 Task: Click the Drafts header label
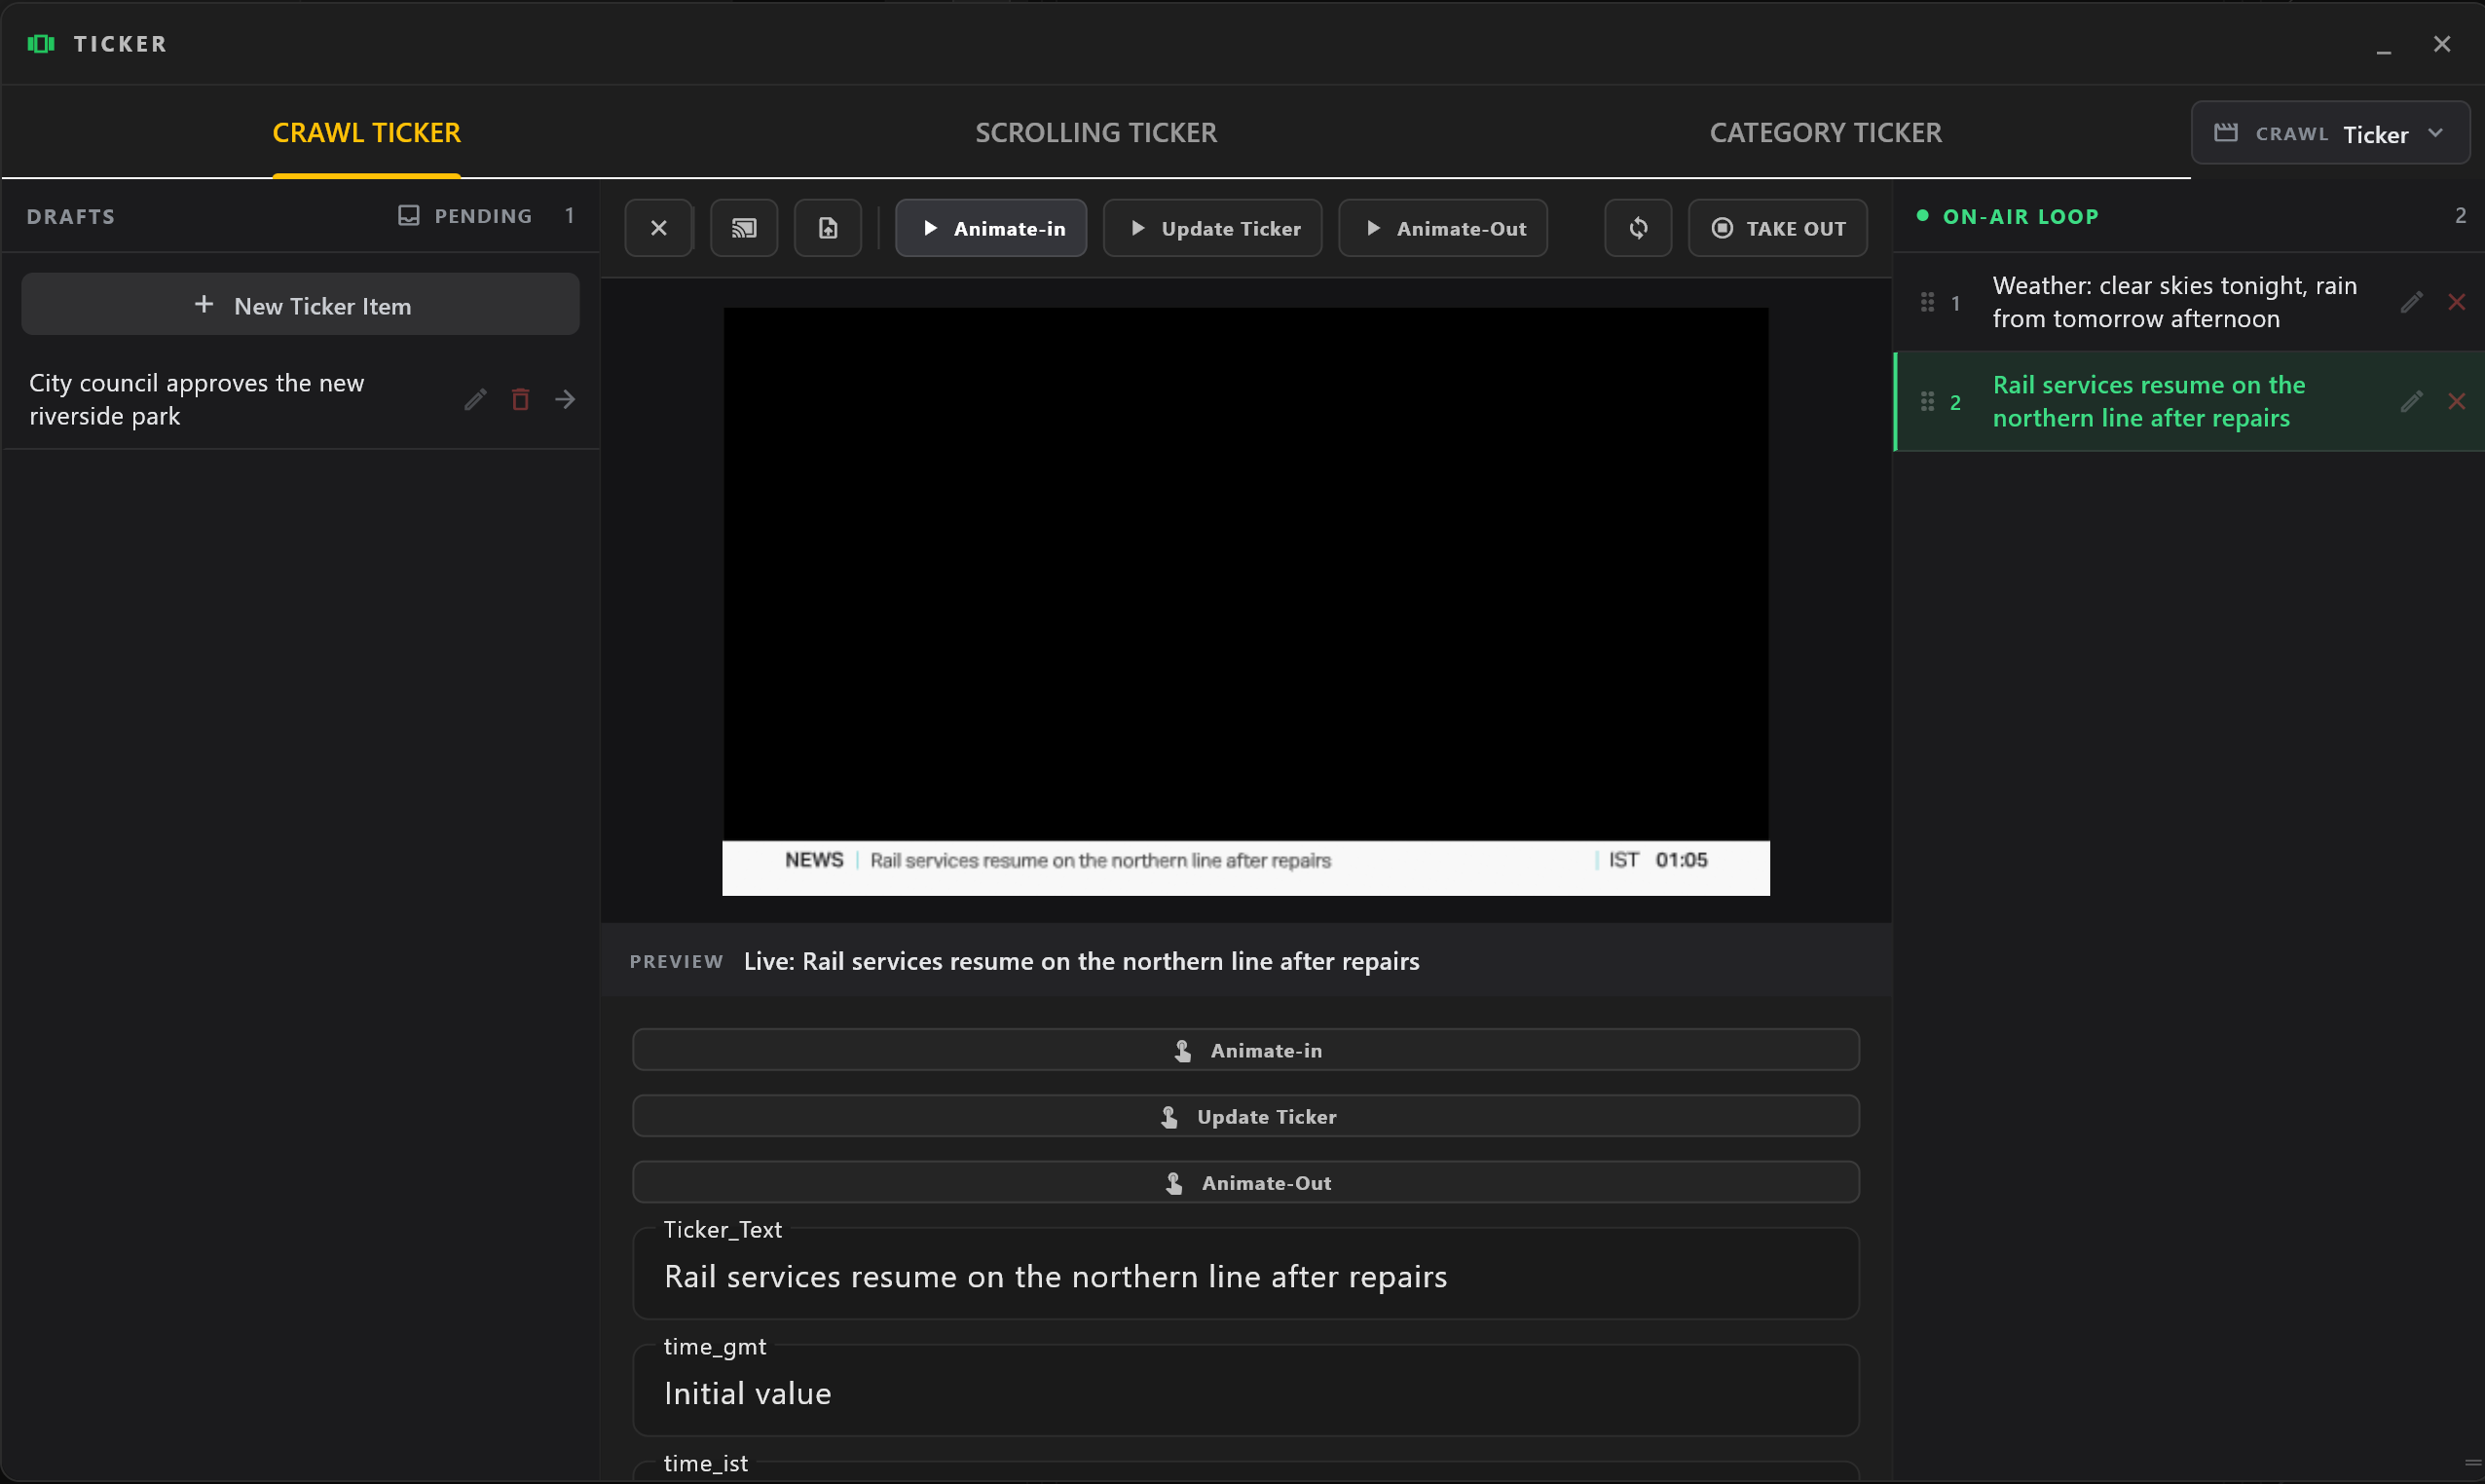[71, 216]
